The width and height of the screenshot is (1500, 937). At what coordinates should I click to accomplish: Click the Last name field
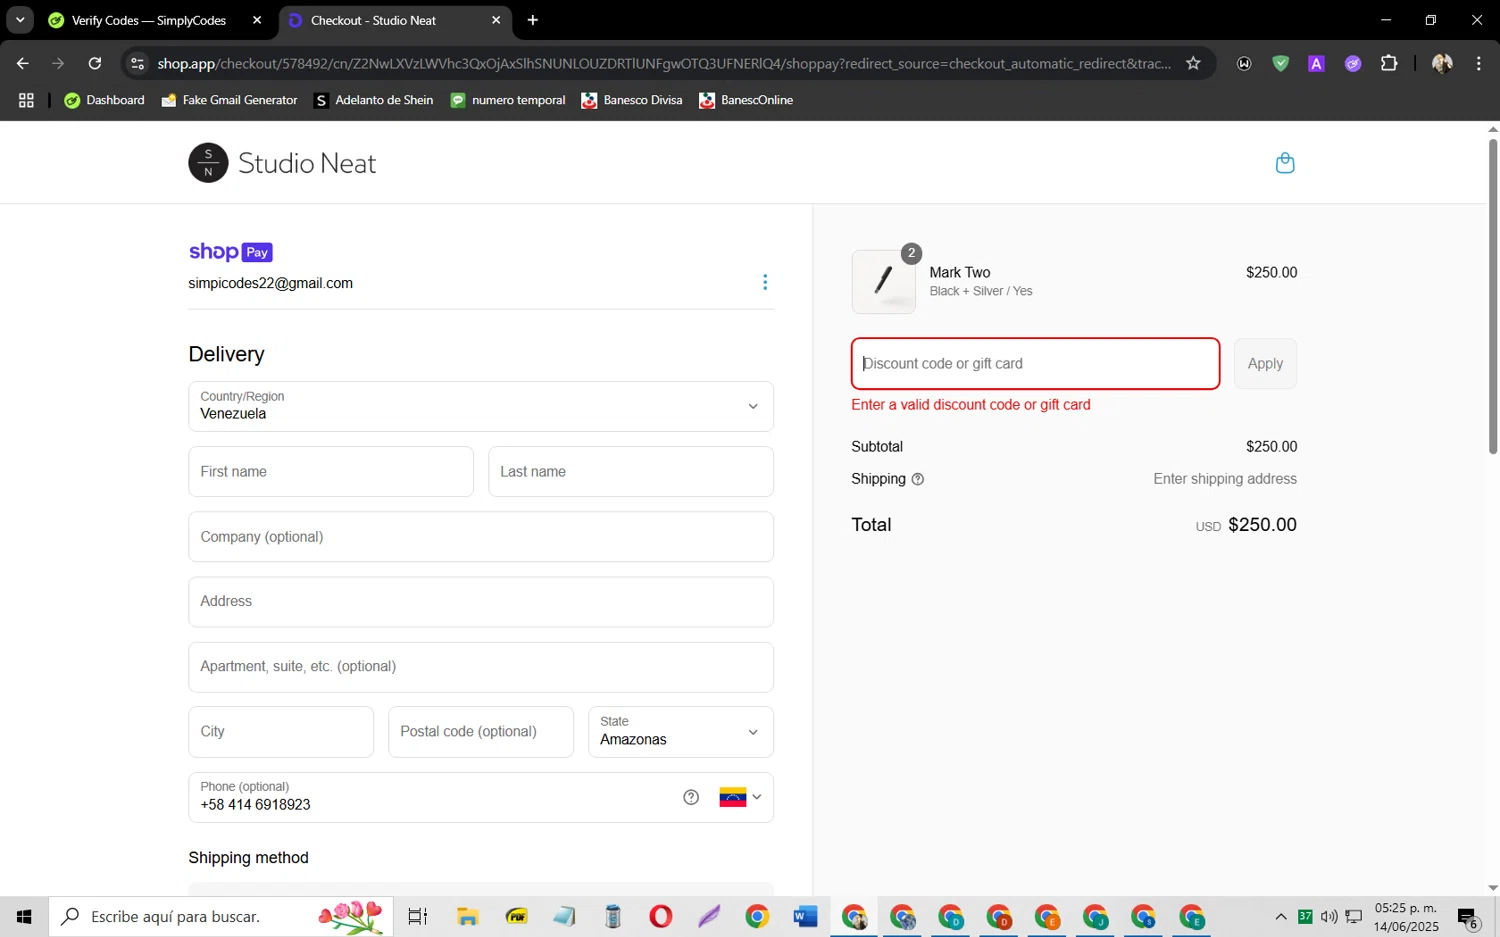(631, 472)
